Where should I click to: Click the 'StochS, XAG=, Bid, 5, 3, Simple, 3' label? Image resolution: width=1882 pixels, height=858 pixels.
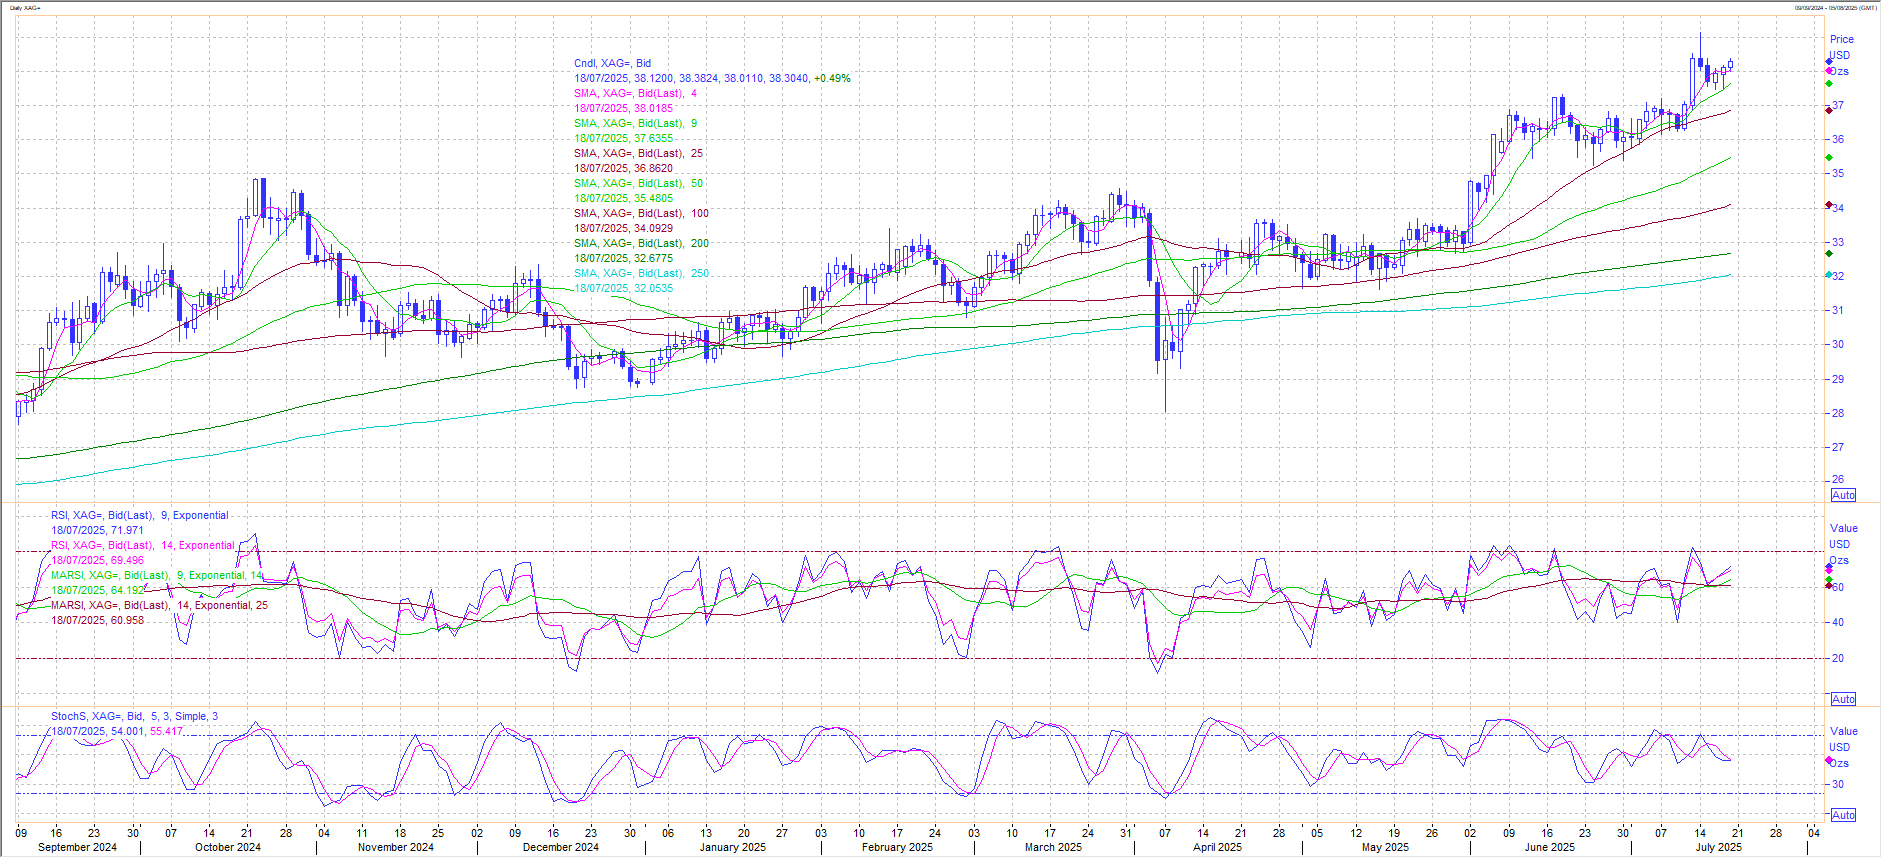[x=134, y=716]
